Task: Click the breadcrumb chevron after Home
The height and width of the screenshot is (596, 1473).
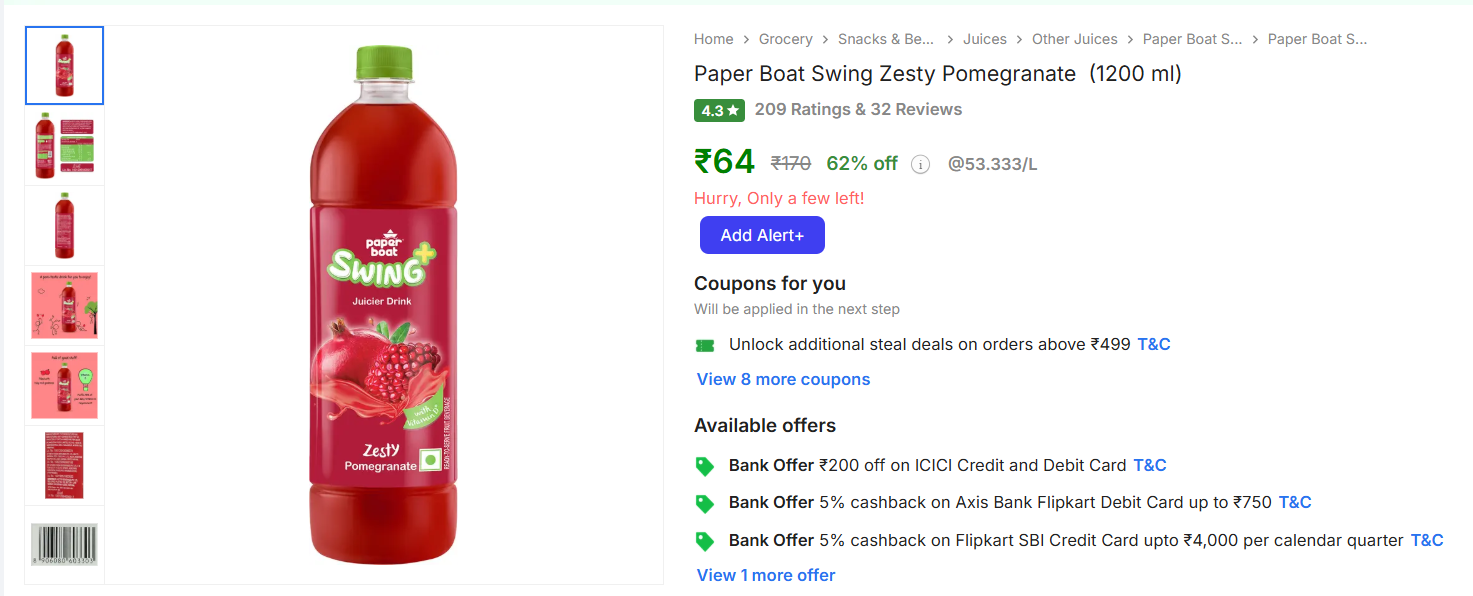Action: 745,39
